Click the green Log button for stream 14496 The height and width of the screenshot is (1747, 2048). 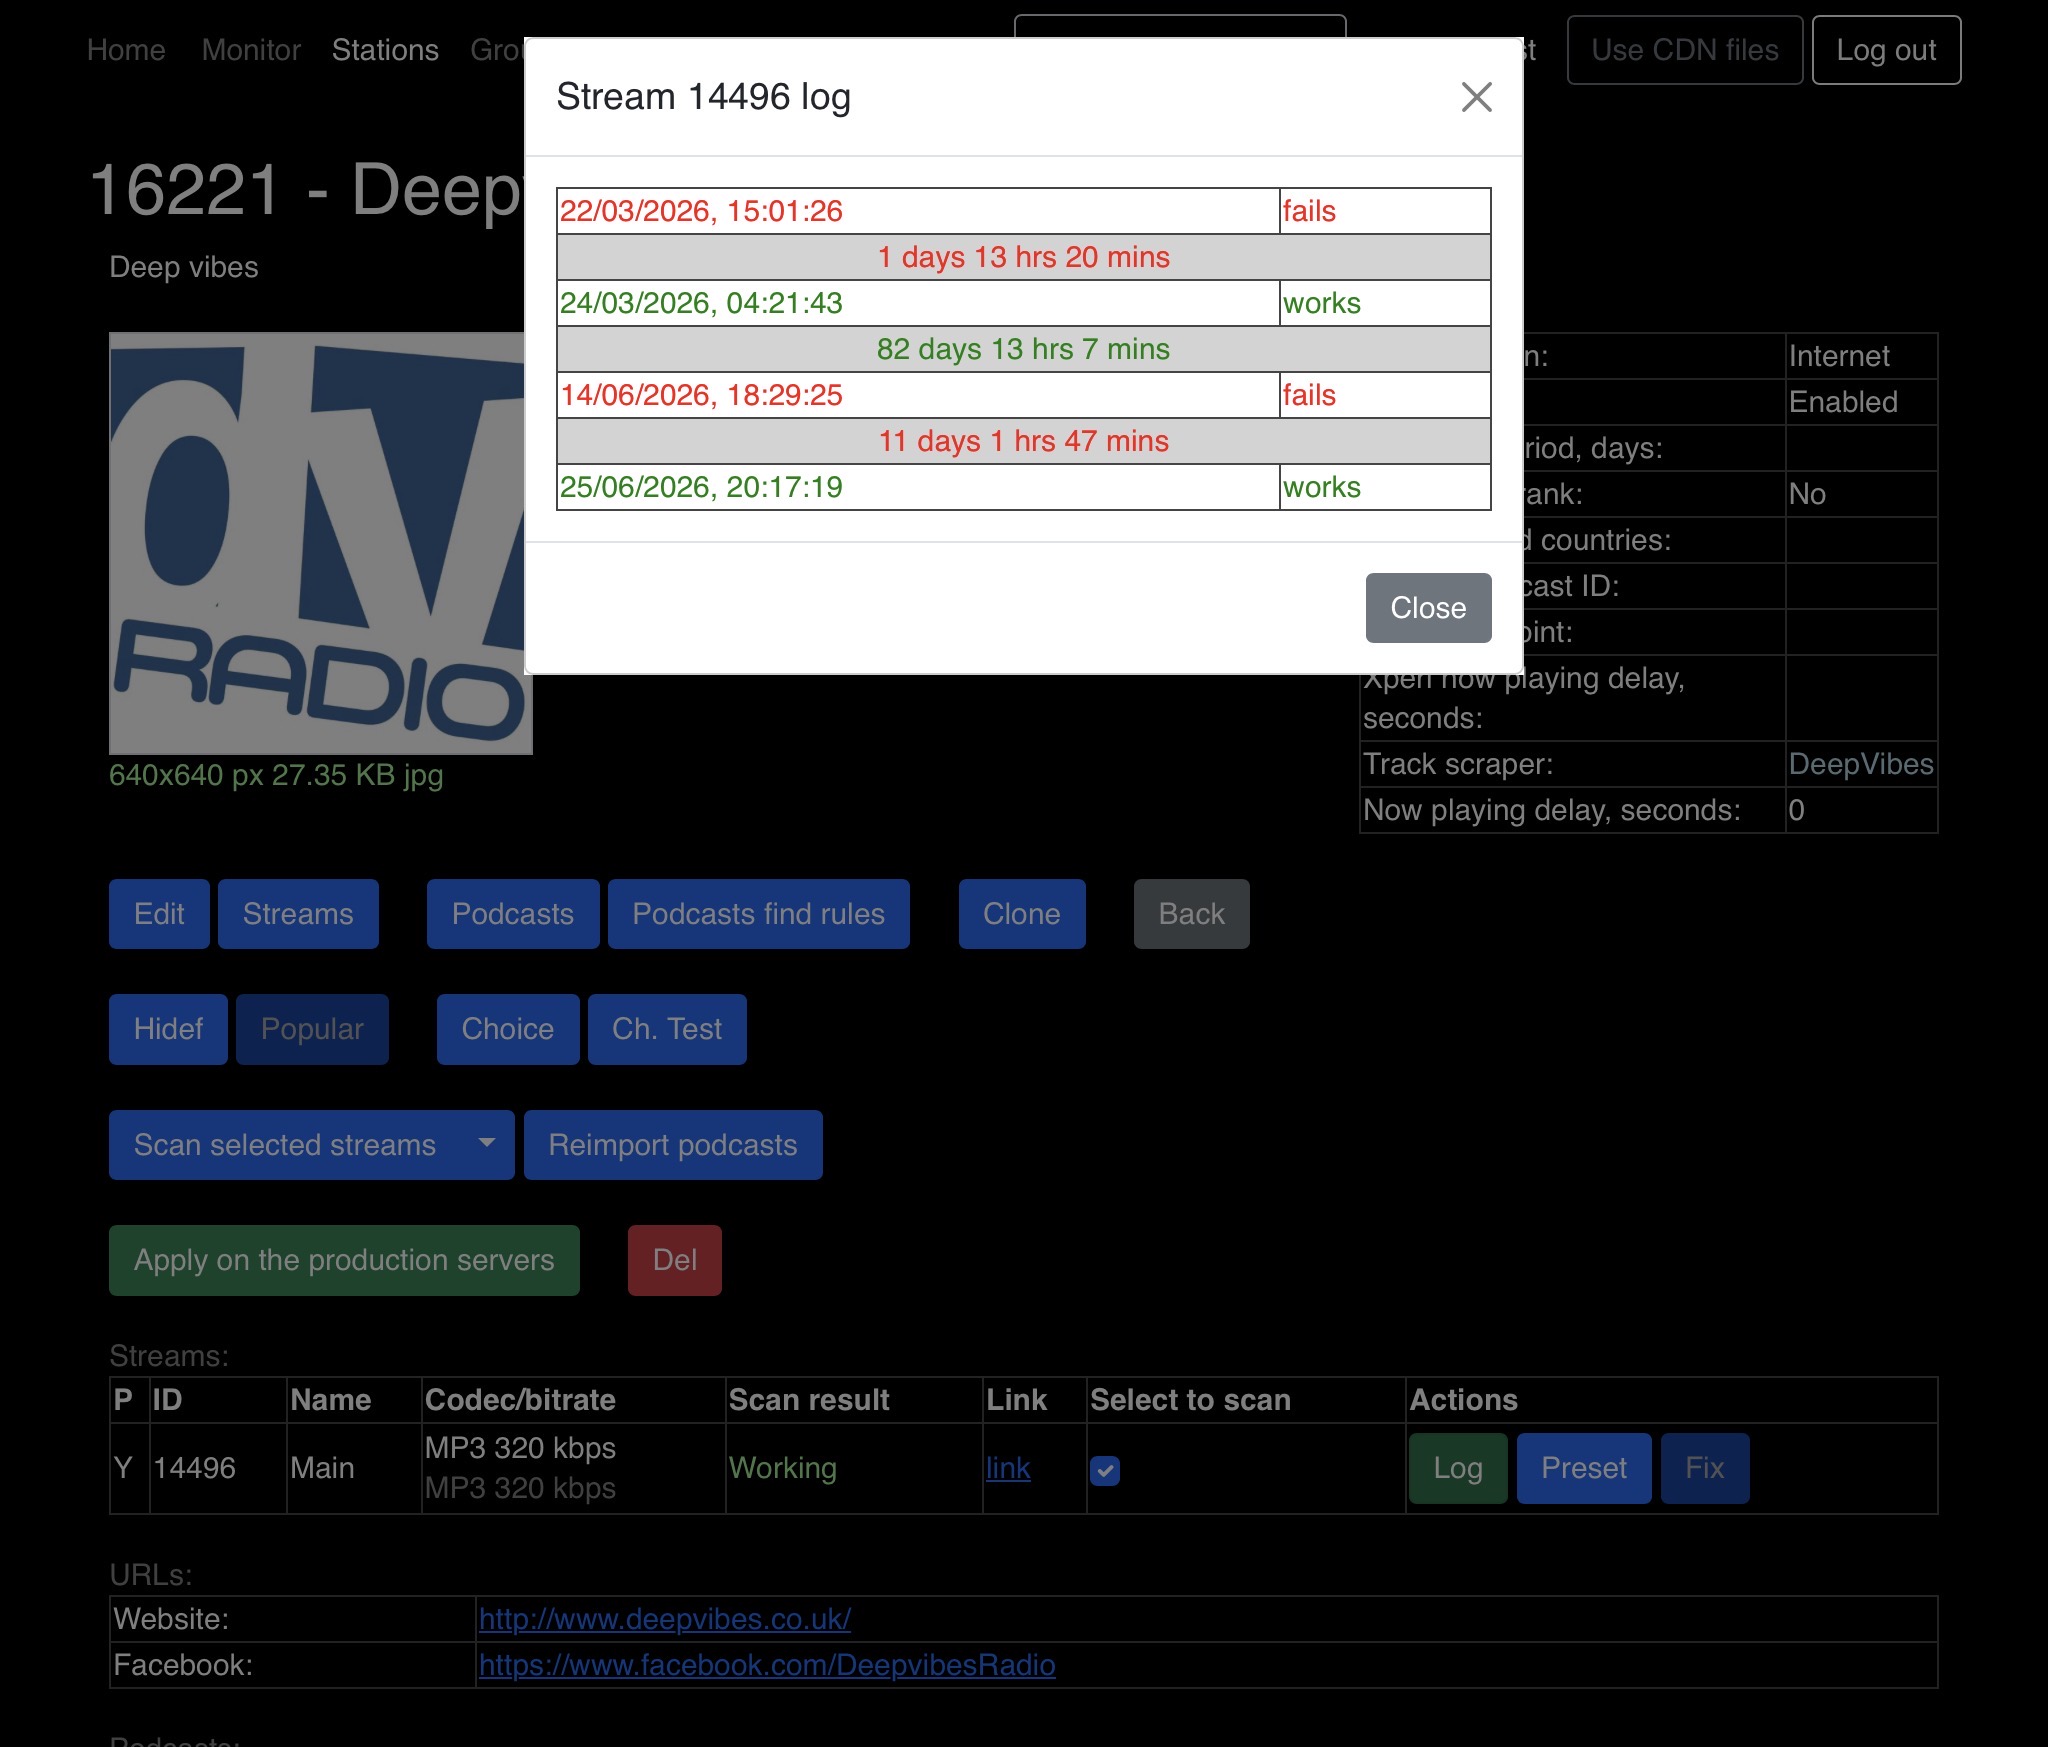[1458, 1468]
